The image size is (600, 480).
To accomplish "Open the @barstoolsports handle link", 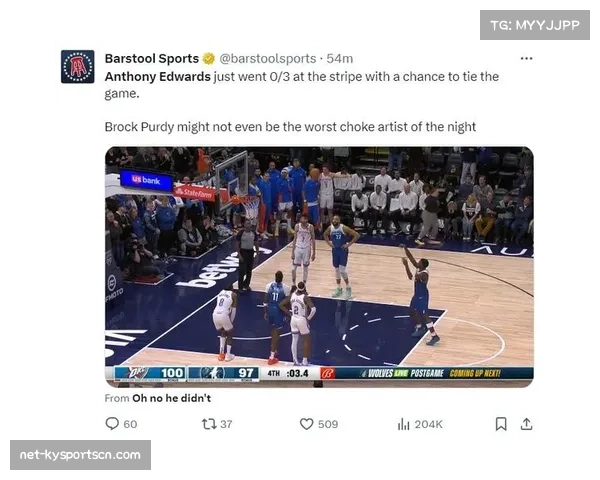I will [267, 59].
